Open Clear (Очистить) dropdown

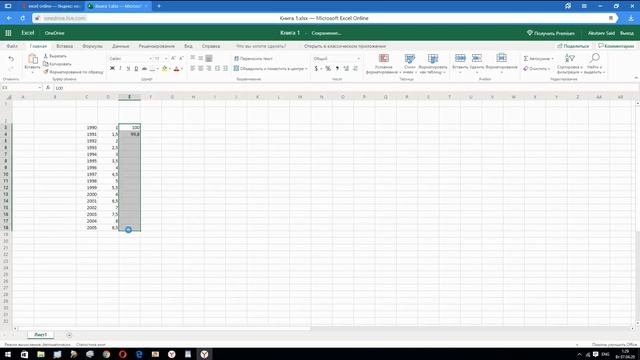pyautogui.click(x=536, y=69)
